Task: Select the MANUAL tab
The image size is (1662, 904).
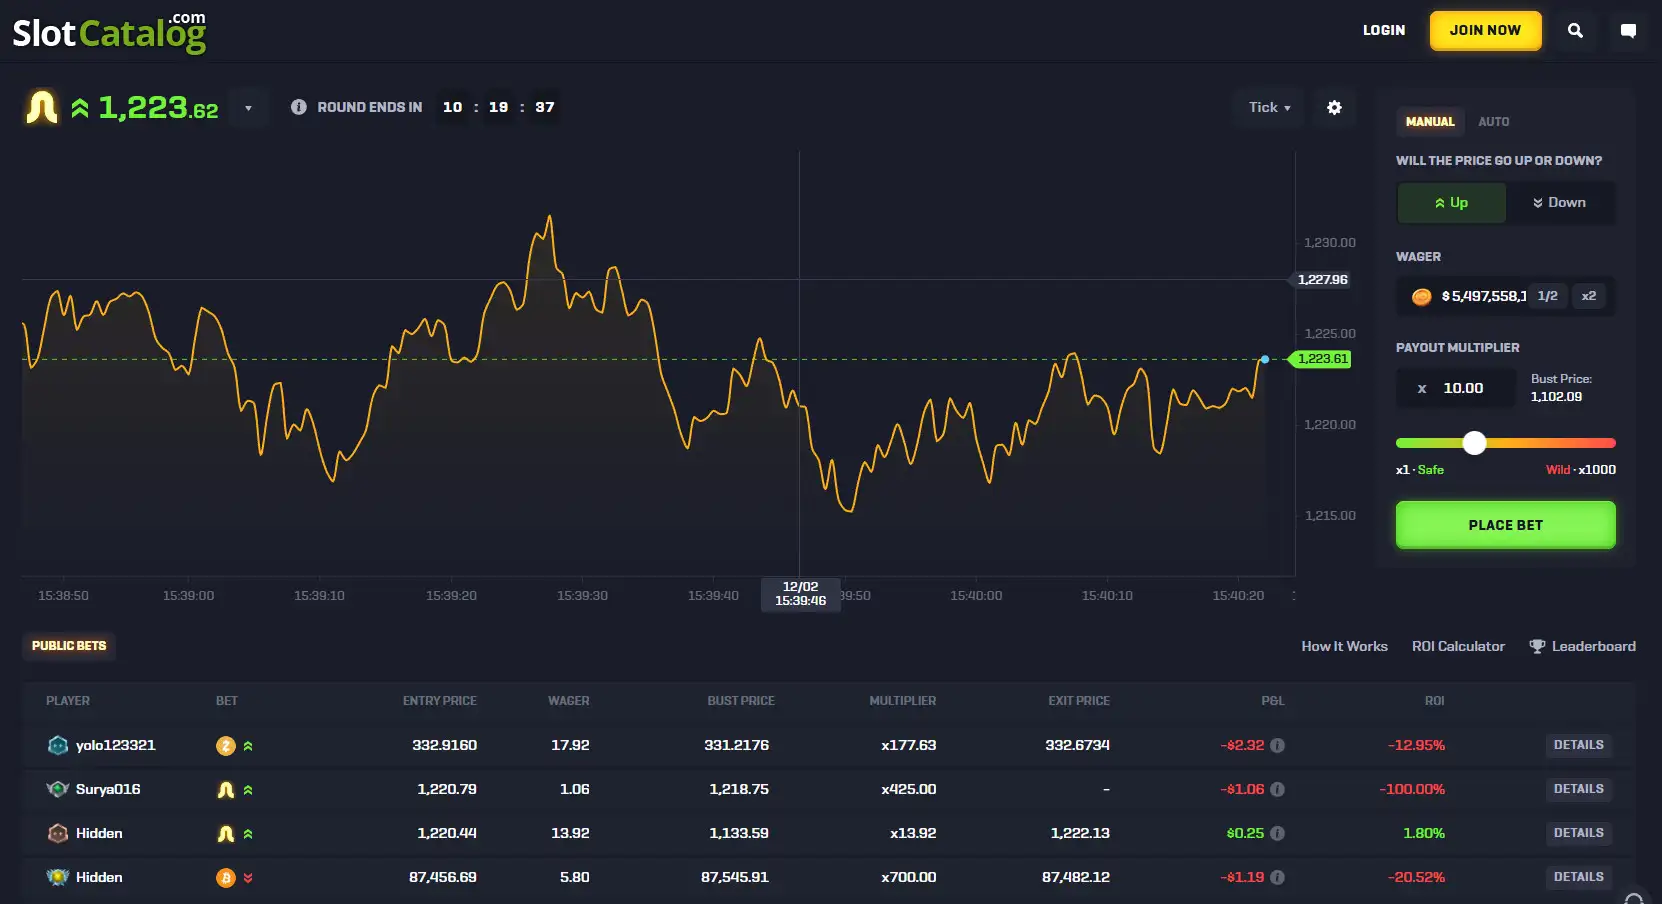Action: [1430, 122]
